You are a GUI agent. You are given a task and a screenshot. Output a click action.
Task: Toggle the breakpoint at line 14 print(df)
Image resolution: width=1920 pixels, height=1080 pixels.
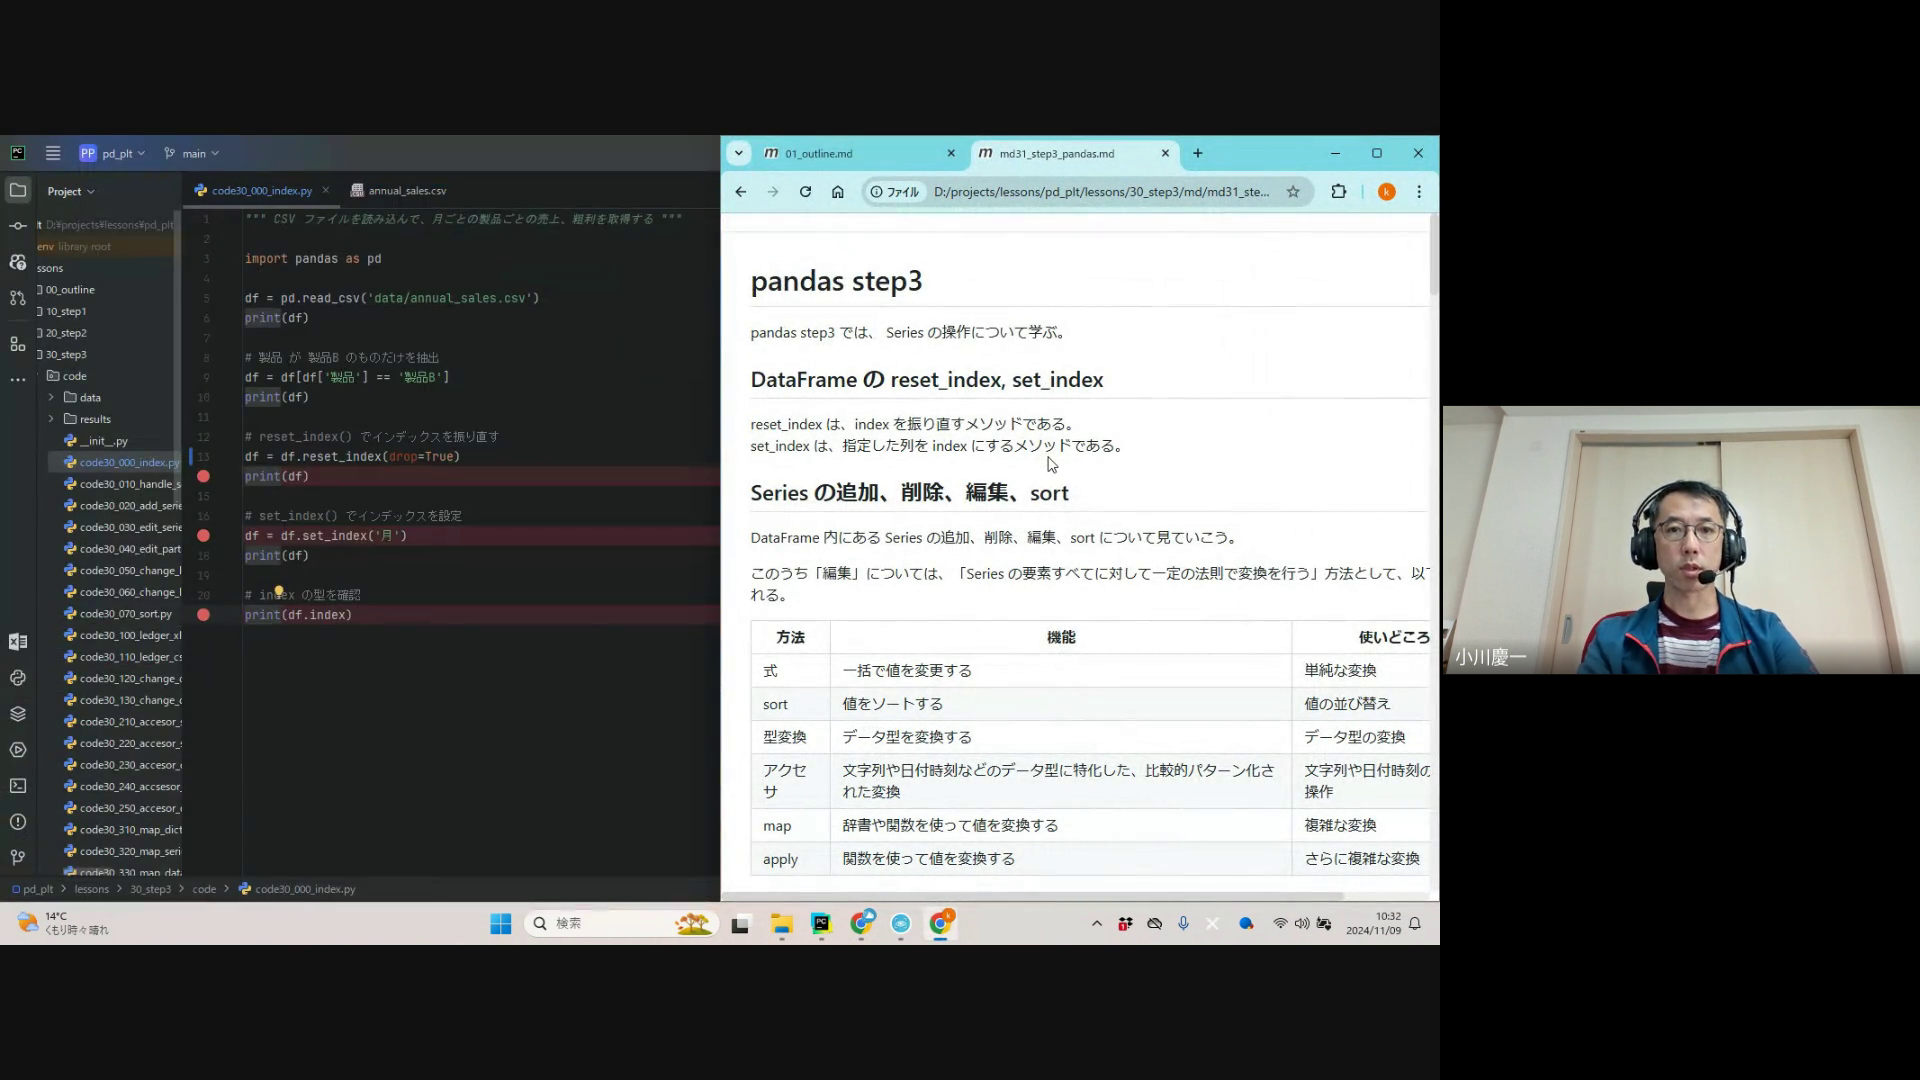pyautogui.click(x=203, y=477)
